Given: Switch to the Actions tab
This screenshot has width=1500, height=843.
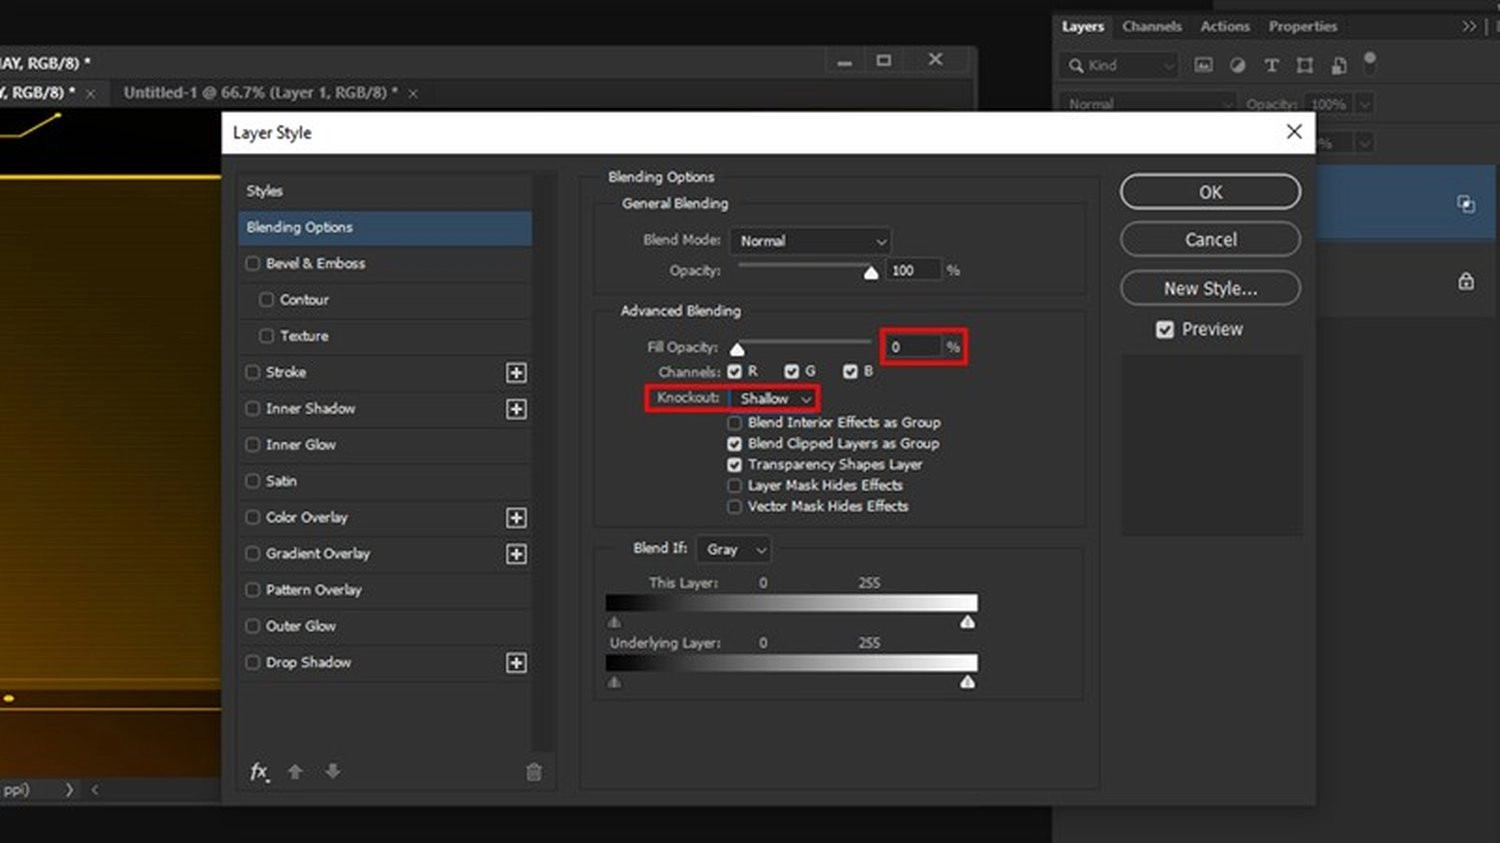Looking at the screenshot, I should (x=1225, y=27).
